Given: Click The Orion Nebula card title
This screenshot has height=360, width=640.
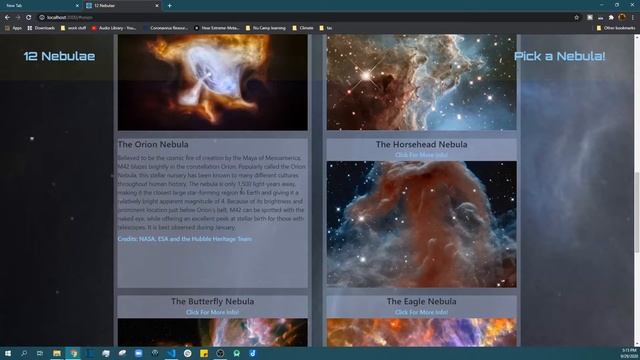Looking at the screenshot, I should 153,144.
